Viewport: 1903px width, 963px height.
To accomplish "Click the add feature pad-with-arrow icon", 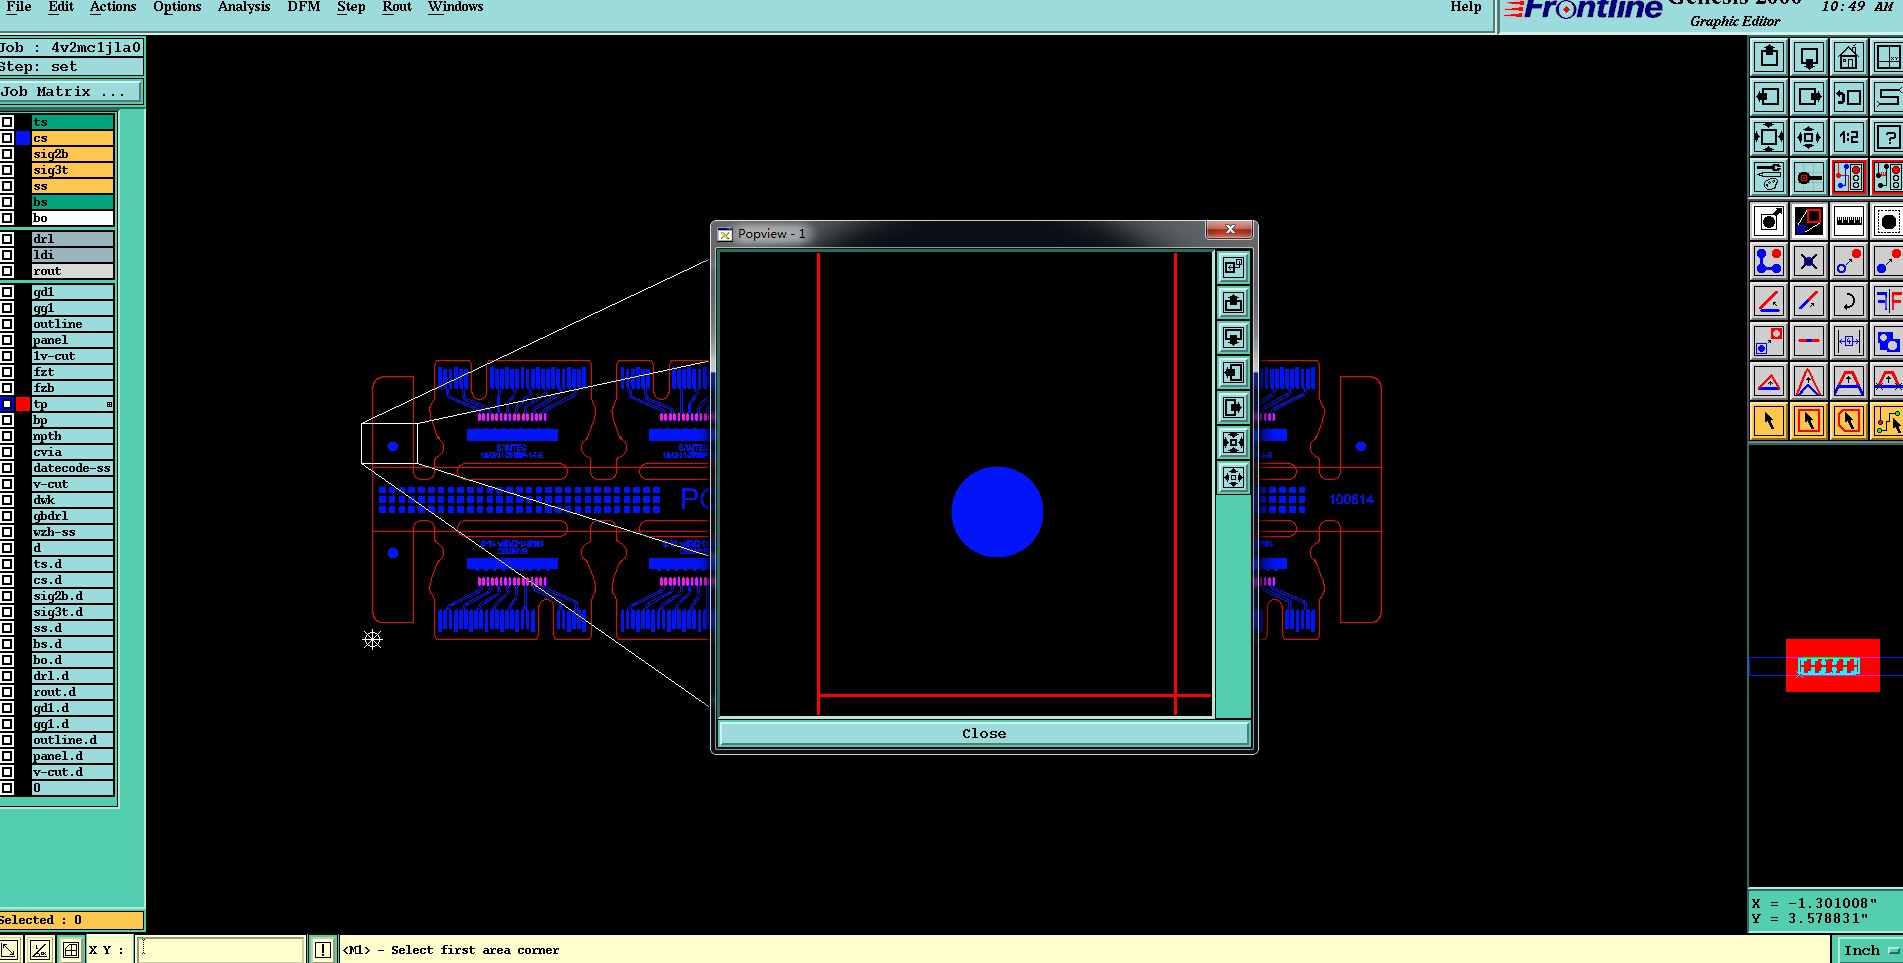I will (x=1769, y=221).
